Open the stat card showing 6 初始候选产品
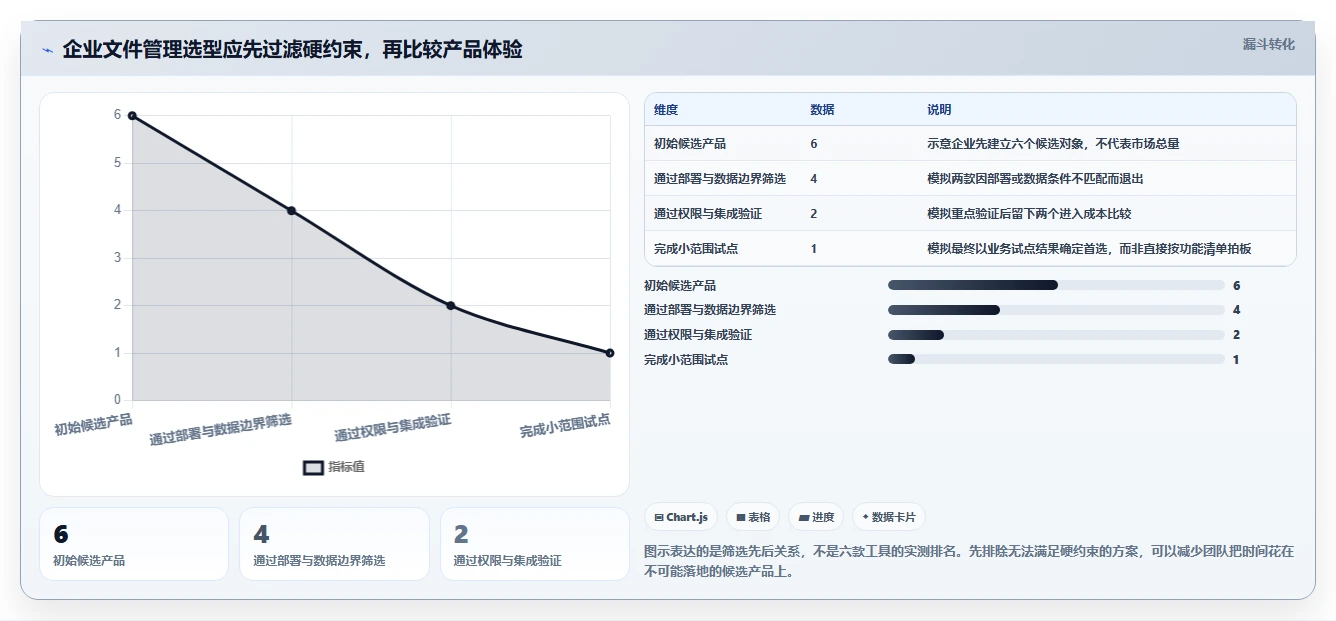This screenshot has width=1336, height=621. pyautogui.click(x=134, y=544)
